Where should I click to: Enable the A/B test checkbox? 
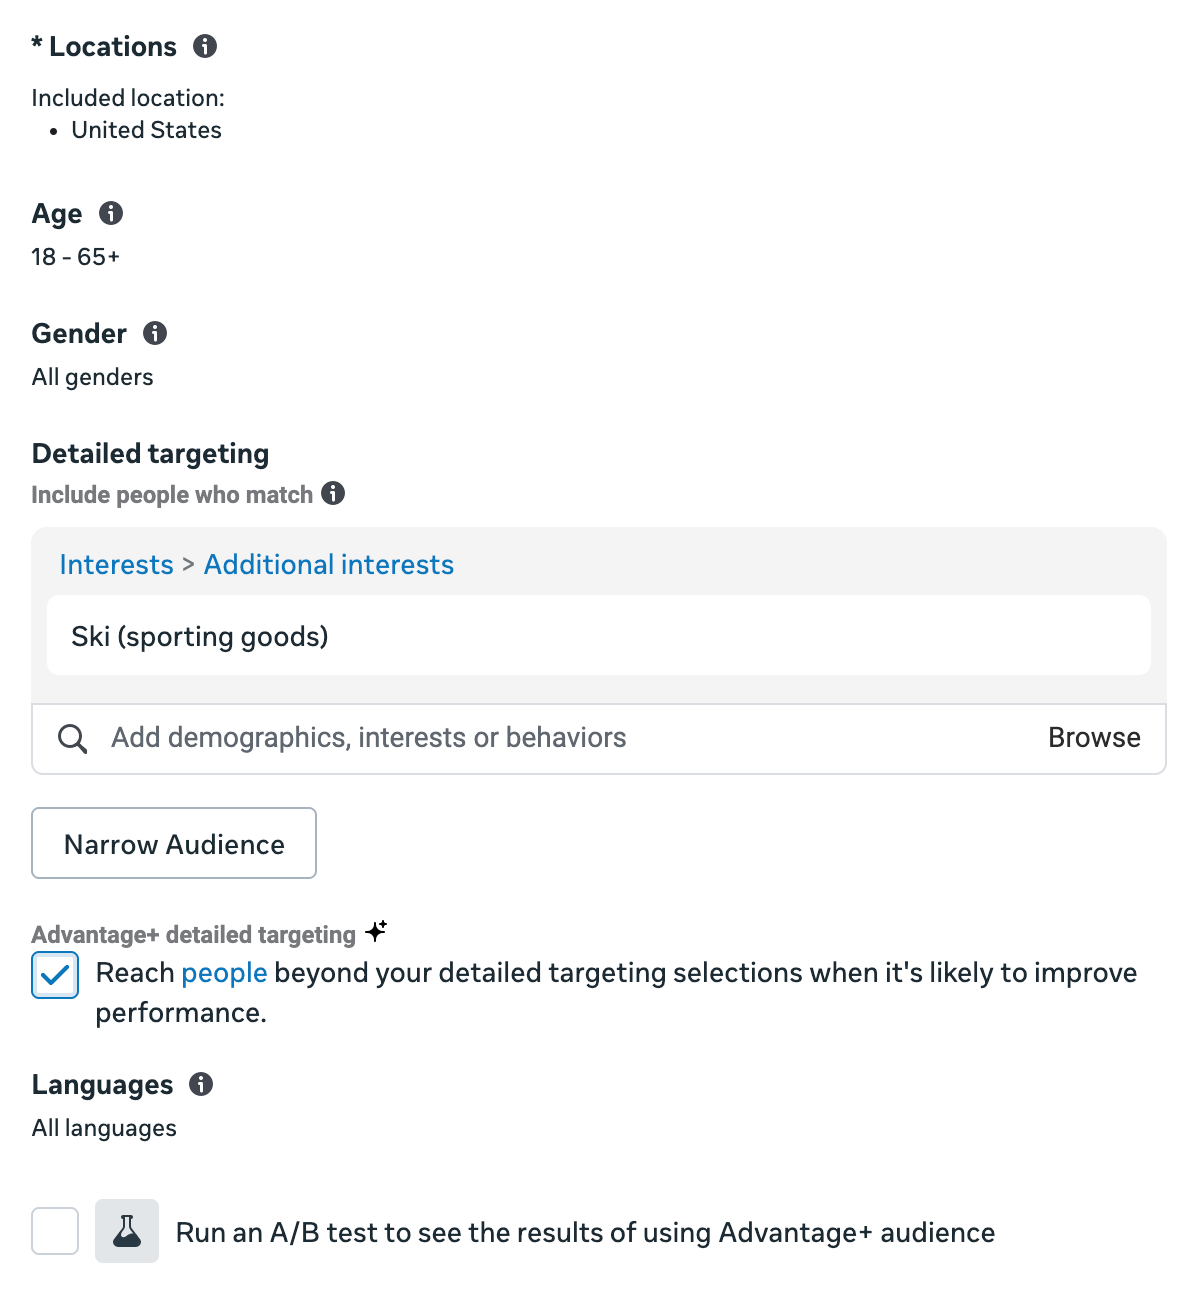[55, 1231]
